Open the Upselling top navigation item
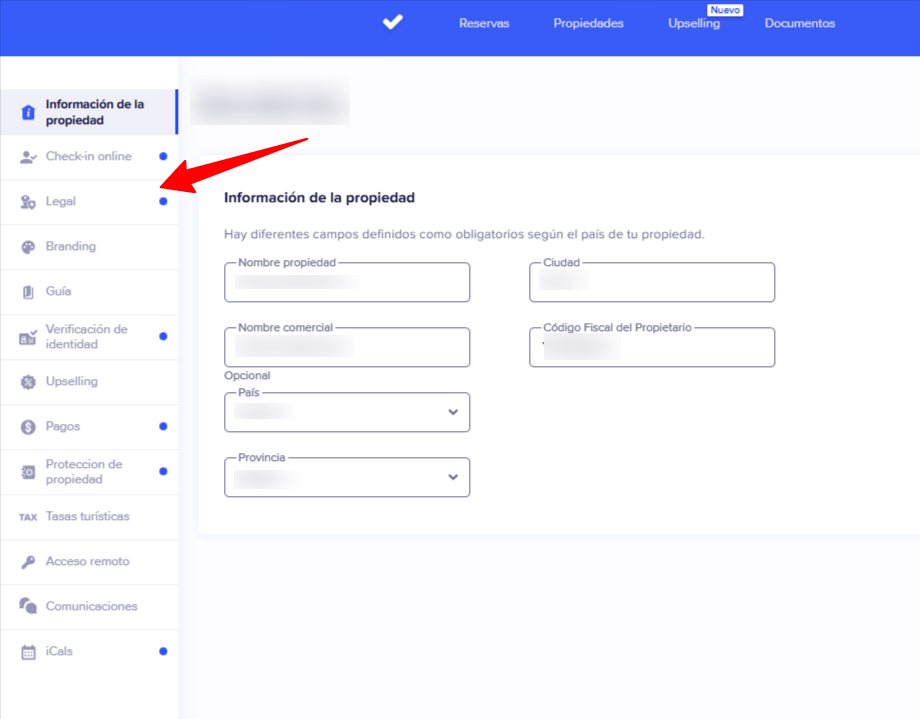The width and height of the screenshot is (920, 719). click(694, 23)
